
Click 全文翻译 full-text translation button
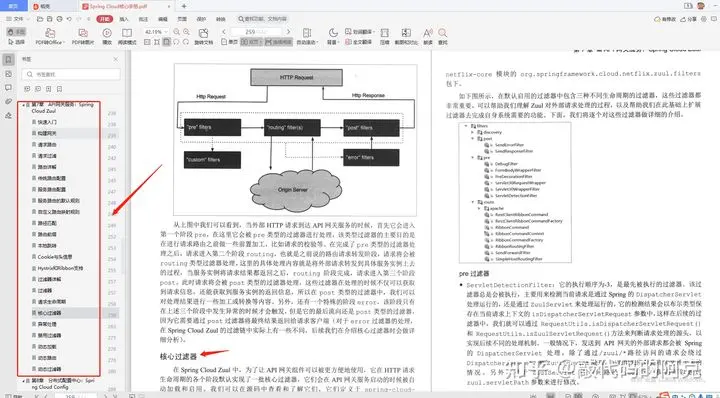coord(358,42)
